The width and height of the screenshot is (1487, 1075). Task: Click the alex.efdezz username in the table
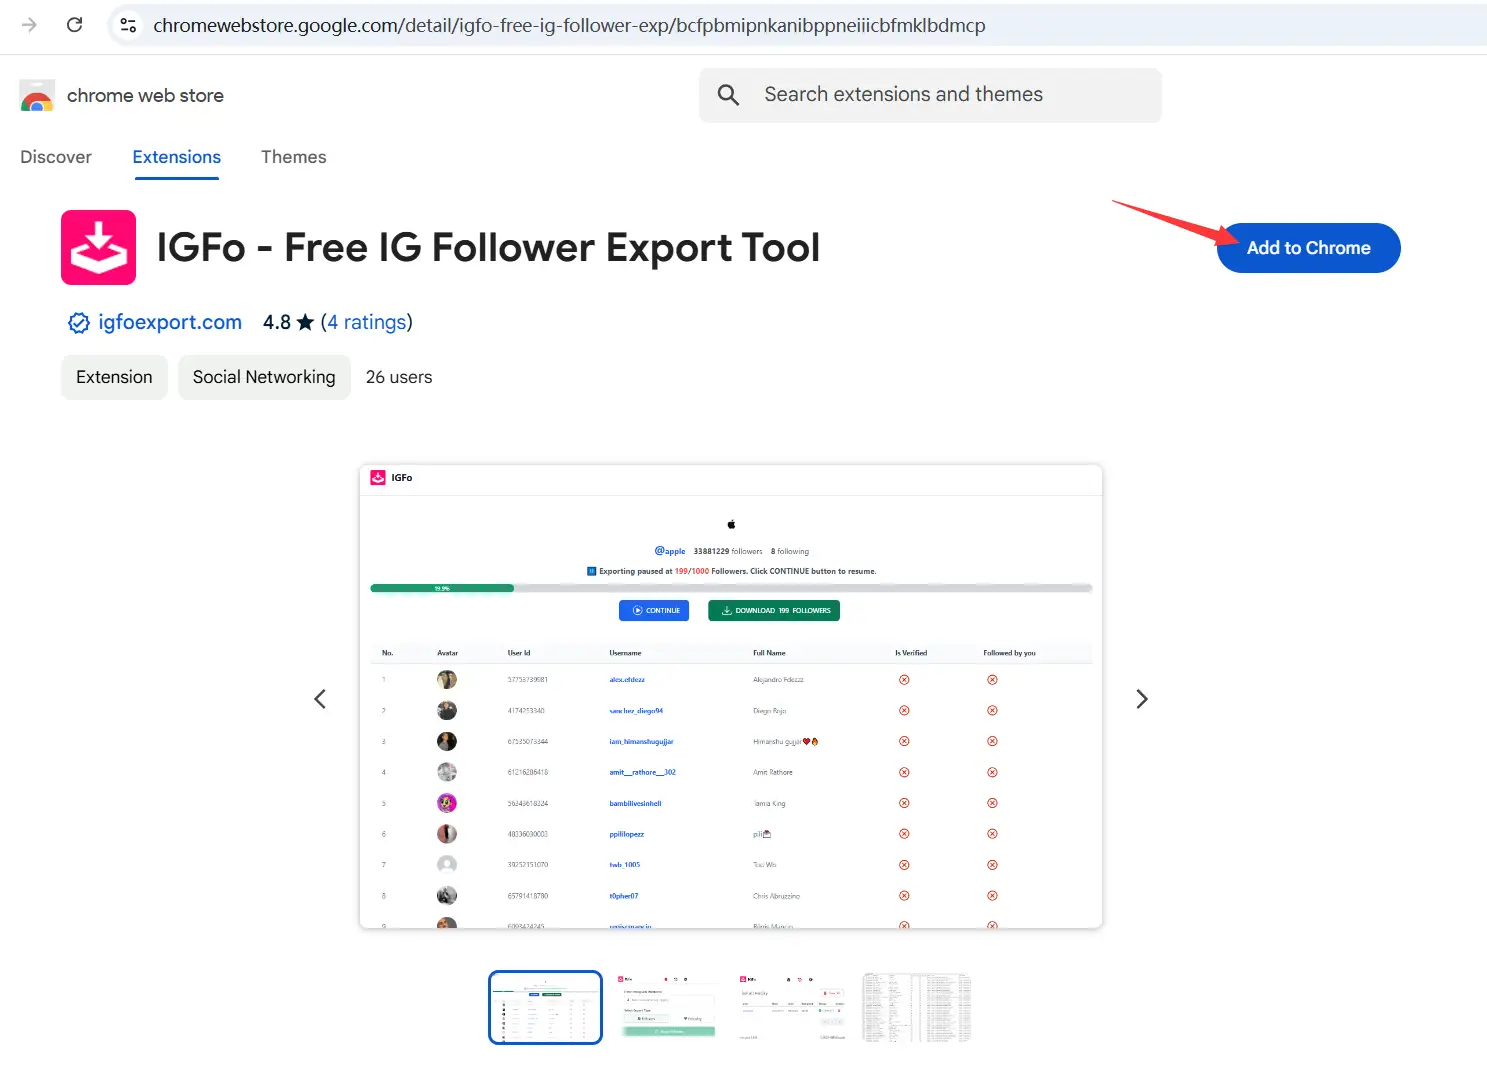627,680
